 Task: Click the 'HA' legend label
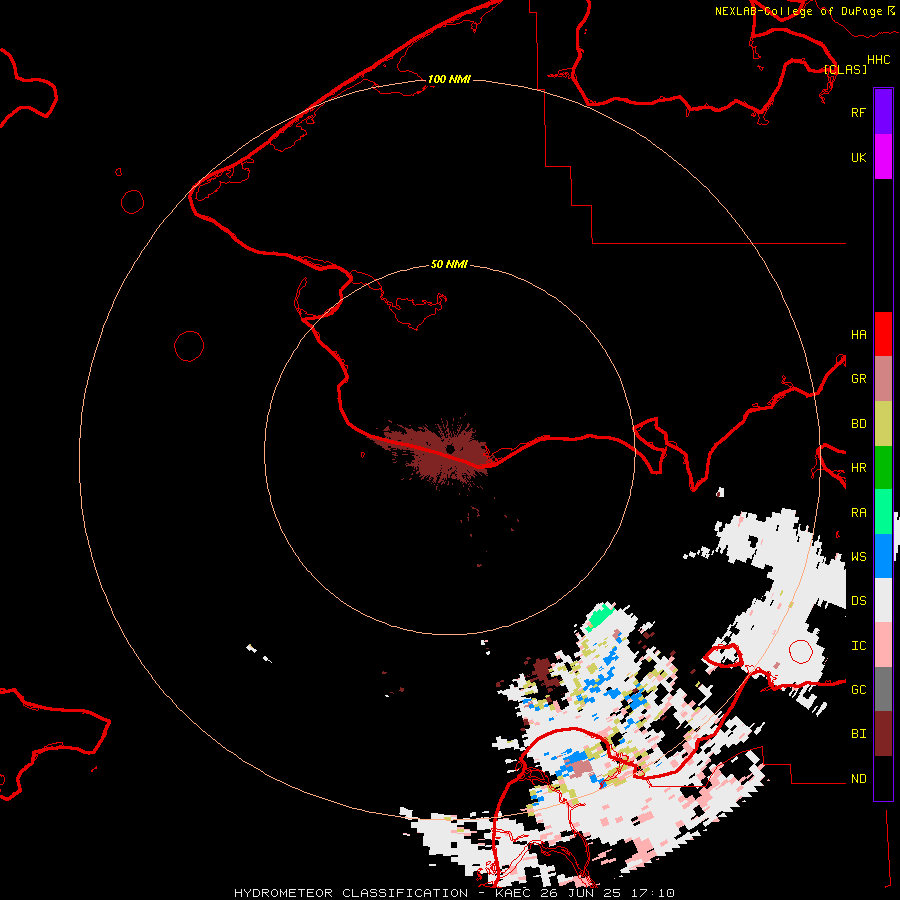coord(858,334)
